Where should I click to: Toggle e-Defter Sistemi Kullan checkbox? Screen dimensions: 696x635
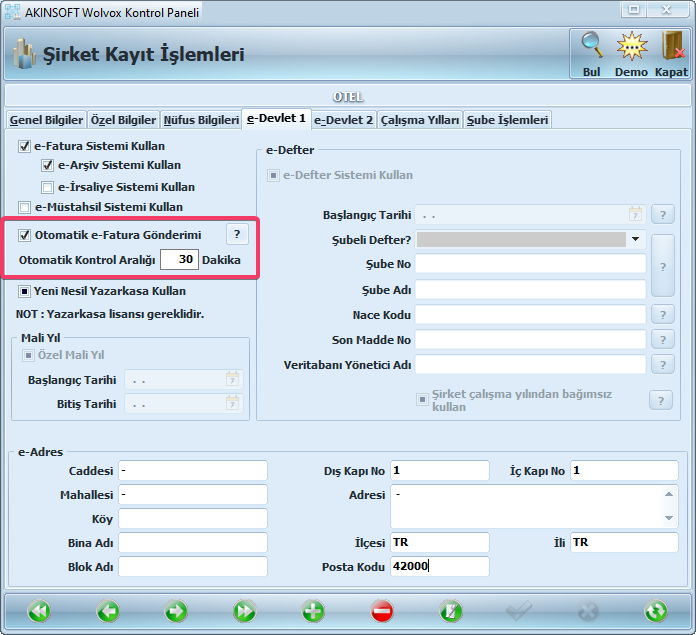coord(273,176)
